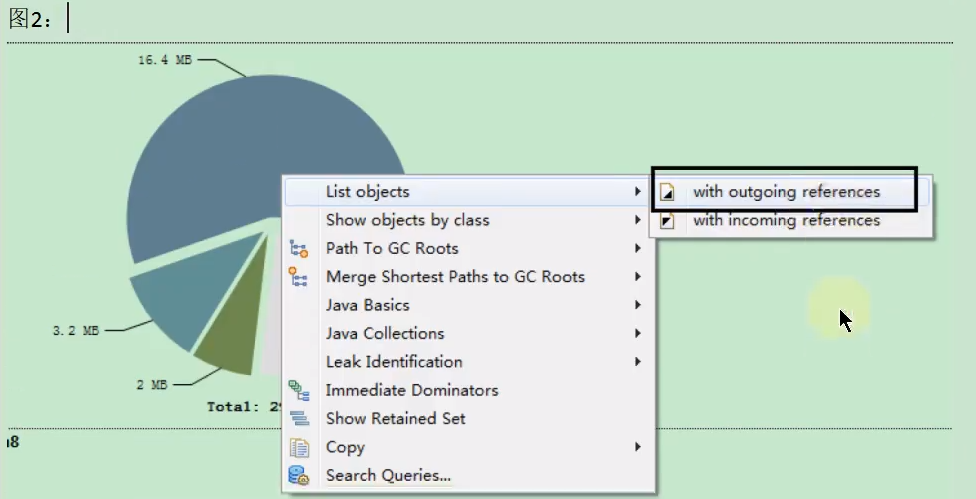Click the Total text under pie chart
This screenshot has width=976, height=499.
coord(245,407)
